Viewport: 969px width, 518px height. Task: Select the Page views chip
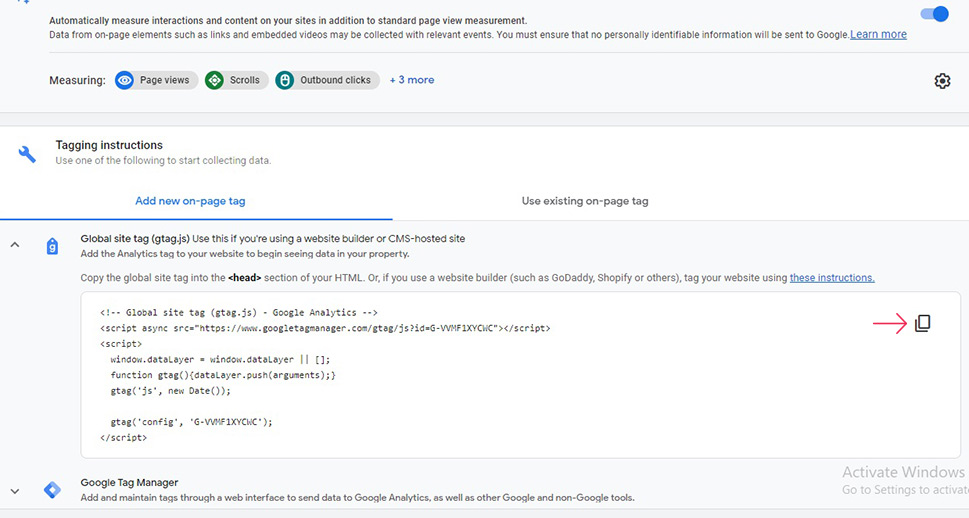click(156, 80)
